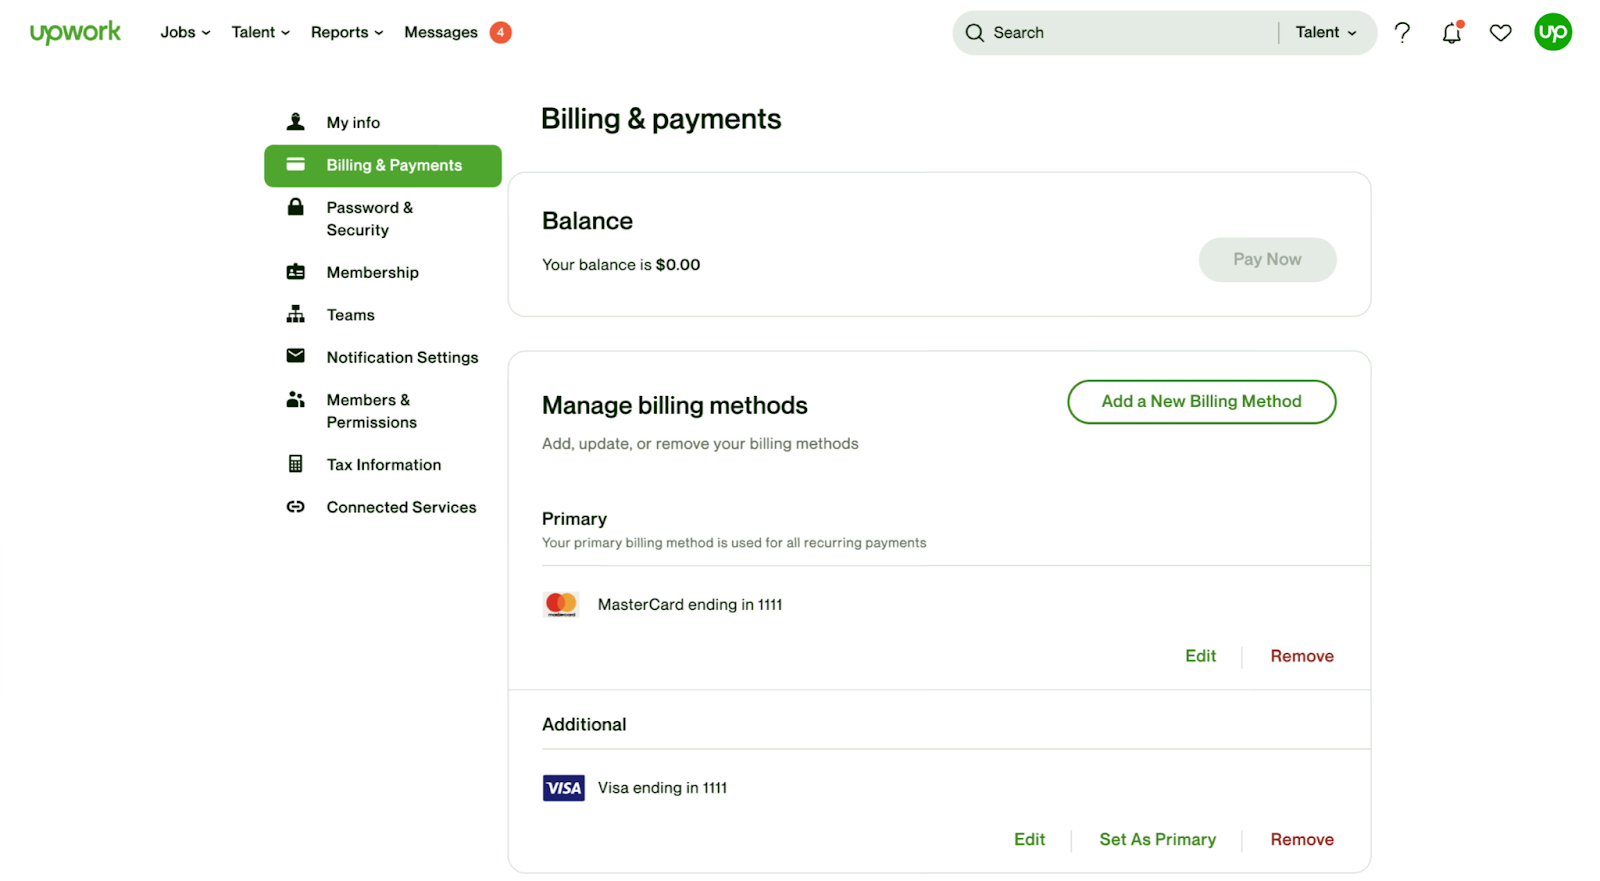
Task: Click Add a New Billing Method
Action: click(1201, 401)
